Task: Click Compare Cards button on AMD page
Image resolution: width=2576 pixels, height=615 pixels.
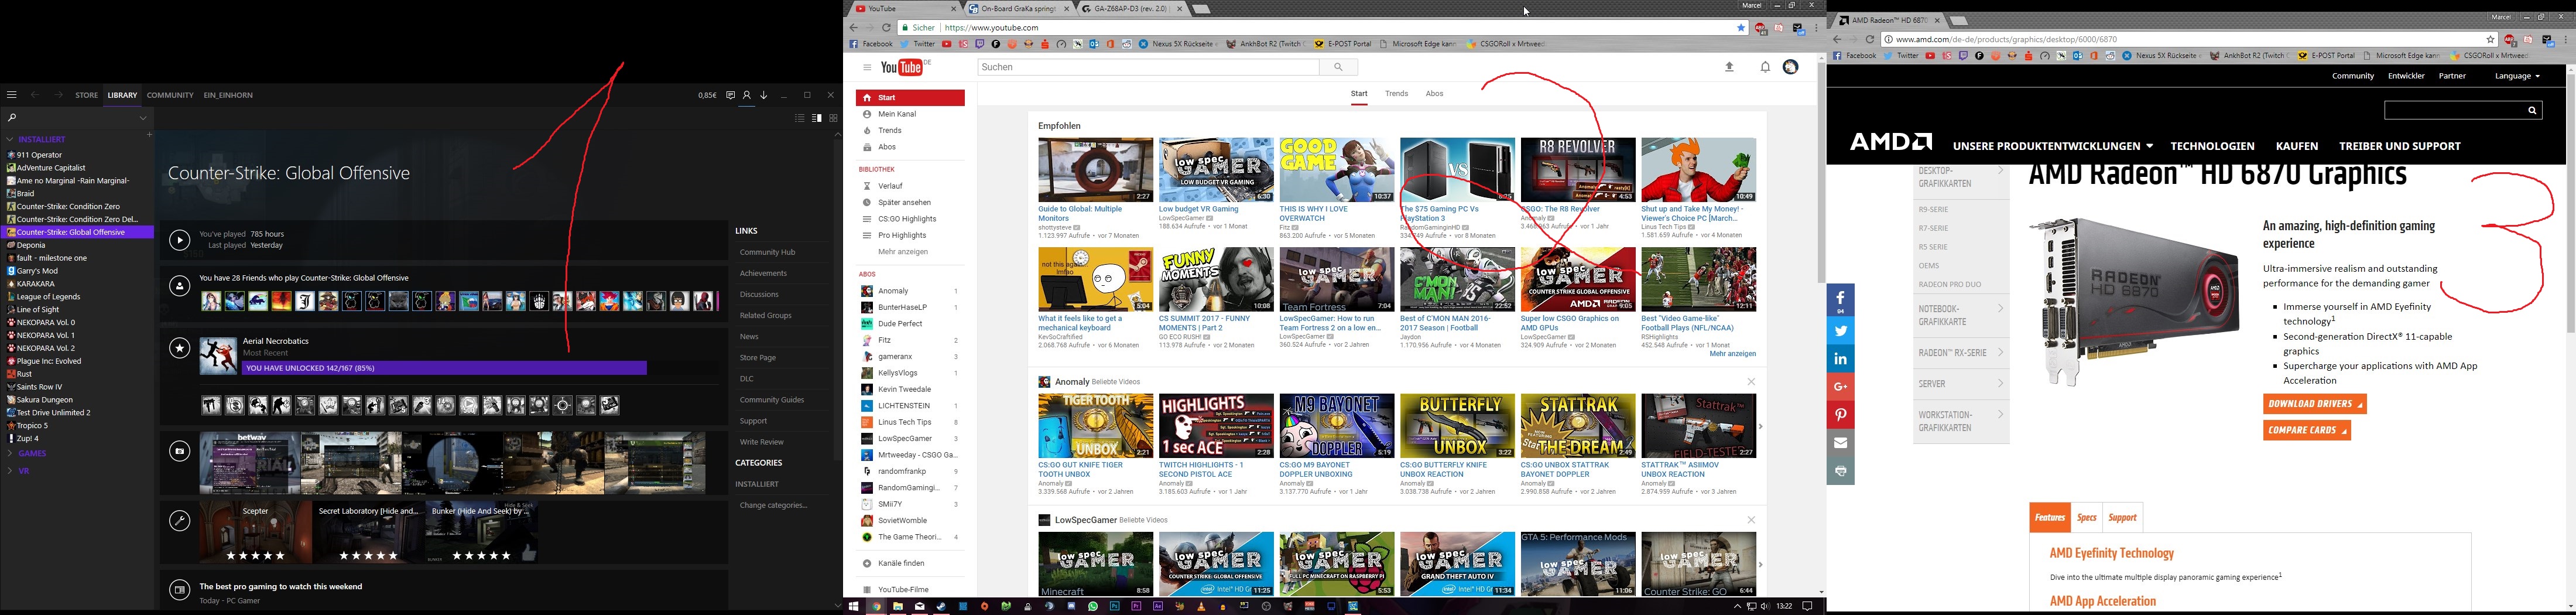Action: tap(2307, 430)
